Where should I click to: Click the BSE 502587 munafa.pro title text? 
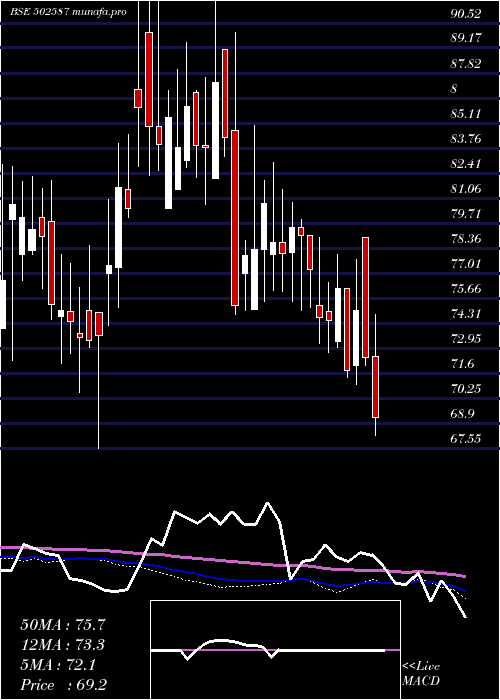click(x=68, y=12)
